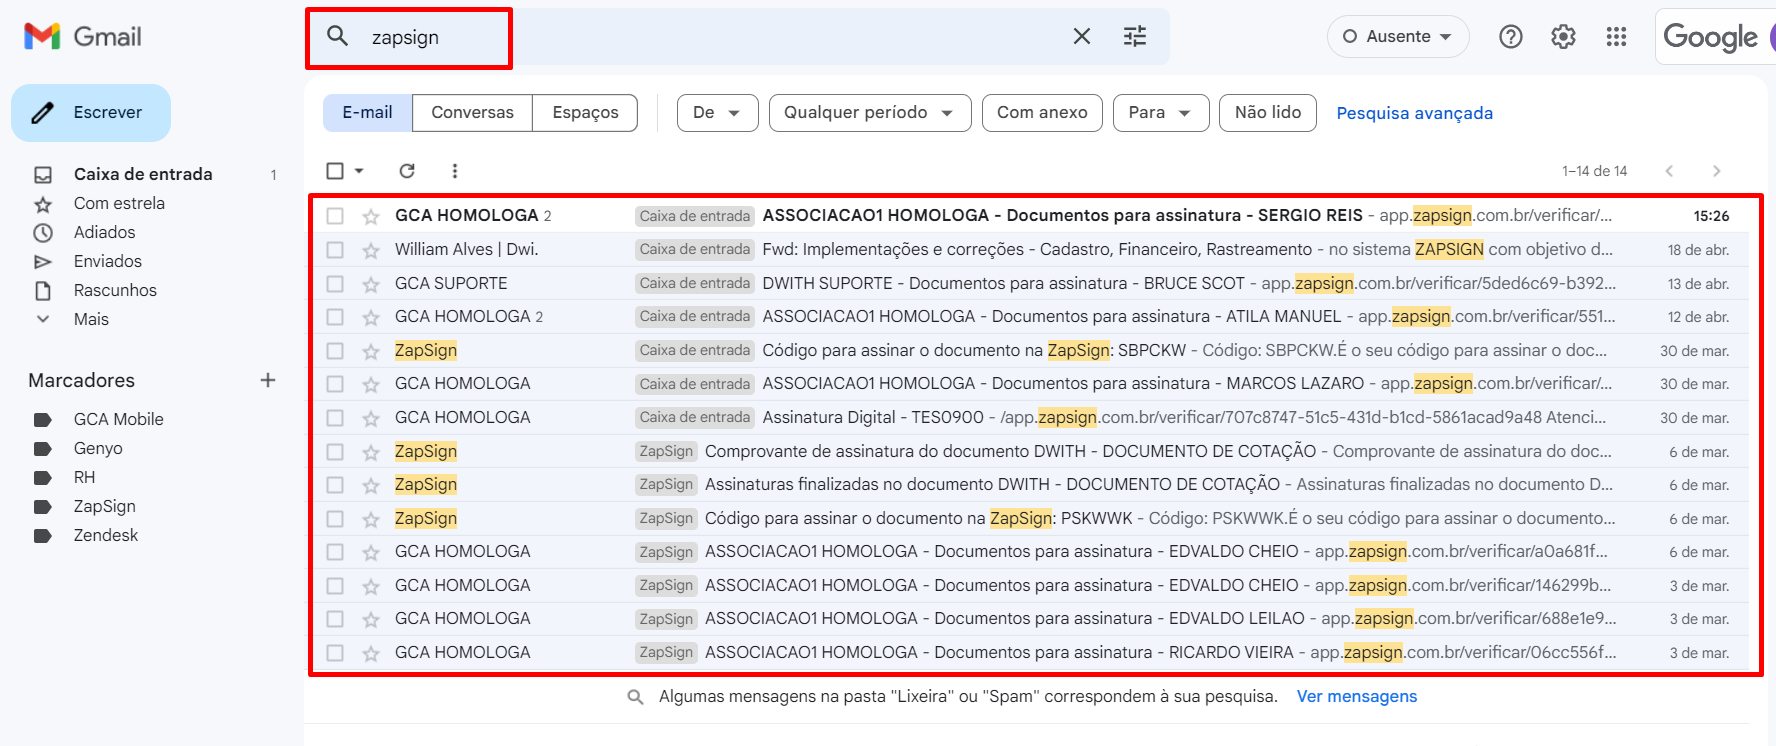The height and width of the screenshot is (746, 1776).
Task: Click the search magnifier icon
Action: pyautogui.click(x=338, y=36)
